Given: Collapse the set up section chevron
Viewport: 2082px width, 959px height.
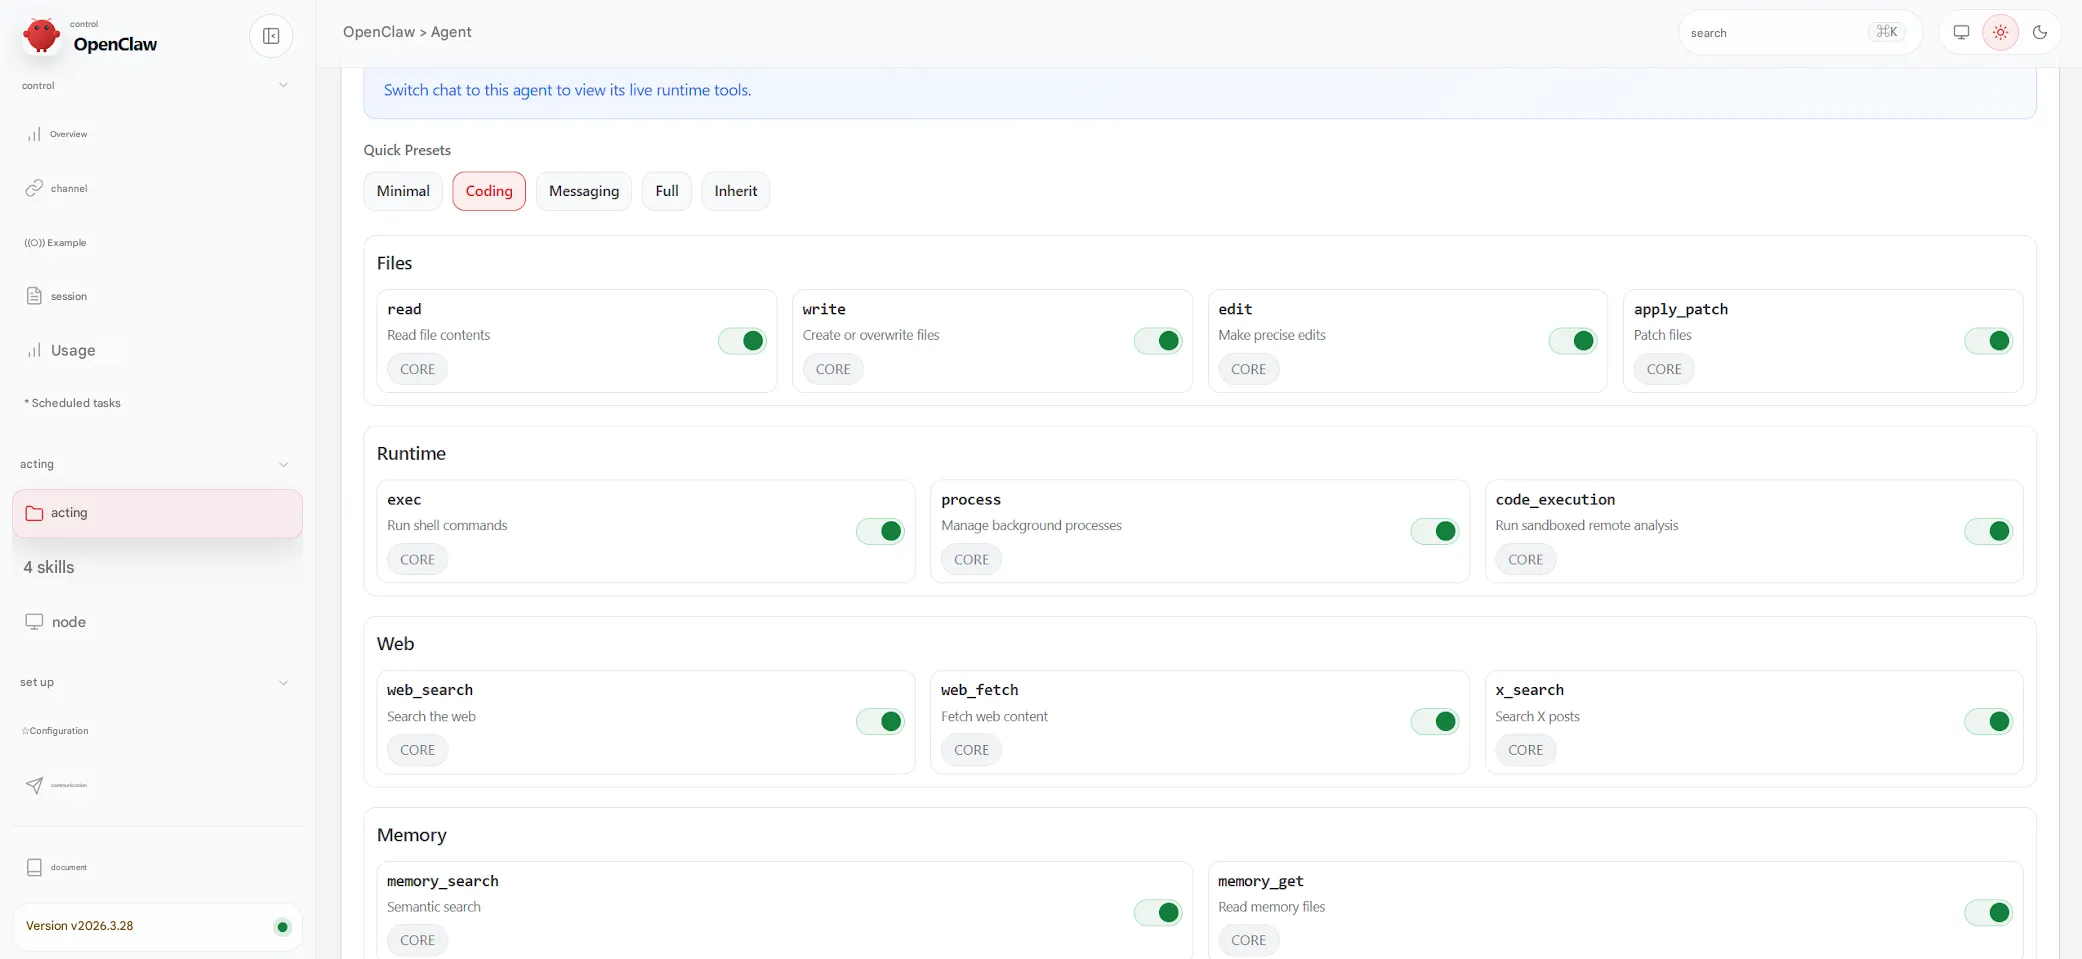Looking at the screenshot, I should click(x=283, y=683).
